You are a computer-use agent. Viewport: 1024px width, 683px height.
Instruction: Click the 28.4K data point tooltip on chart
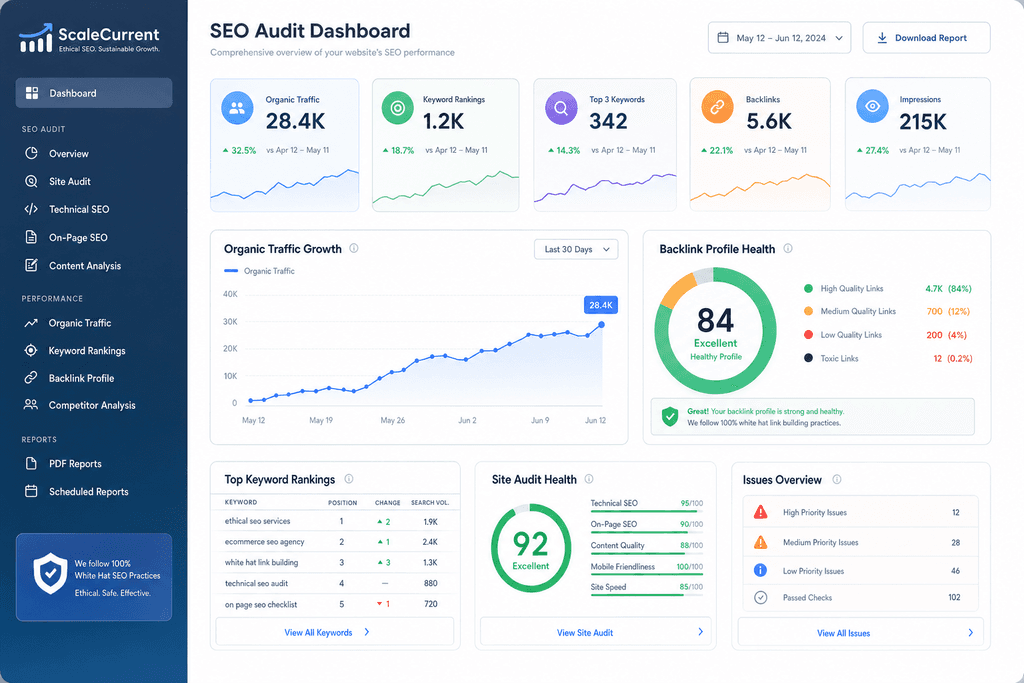click(x=600, y=305)
